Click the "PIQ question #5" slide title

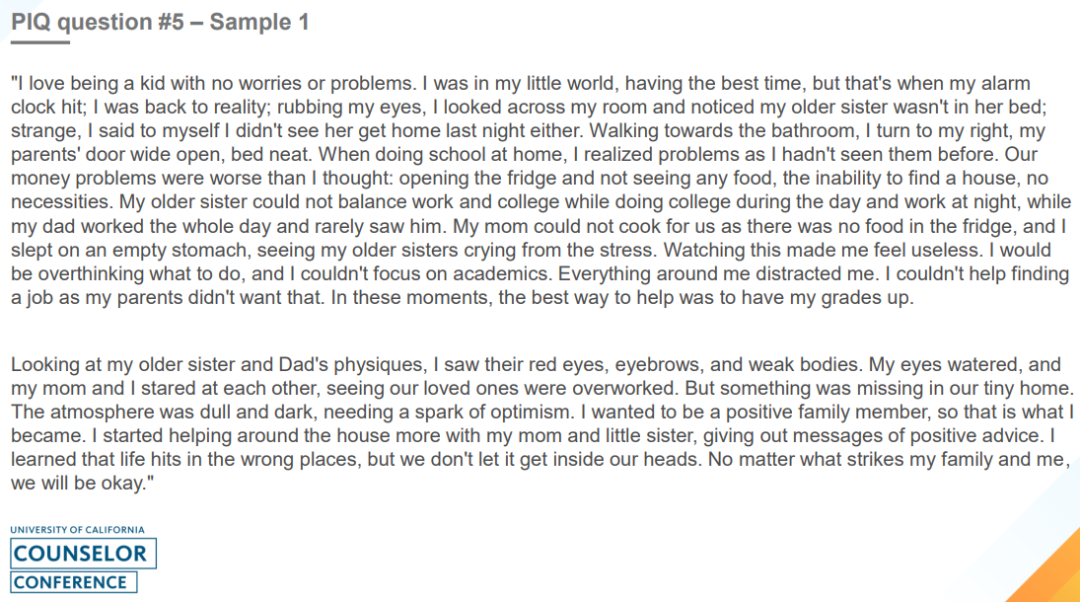tap(98, 22)
